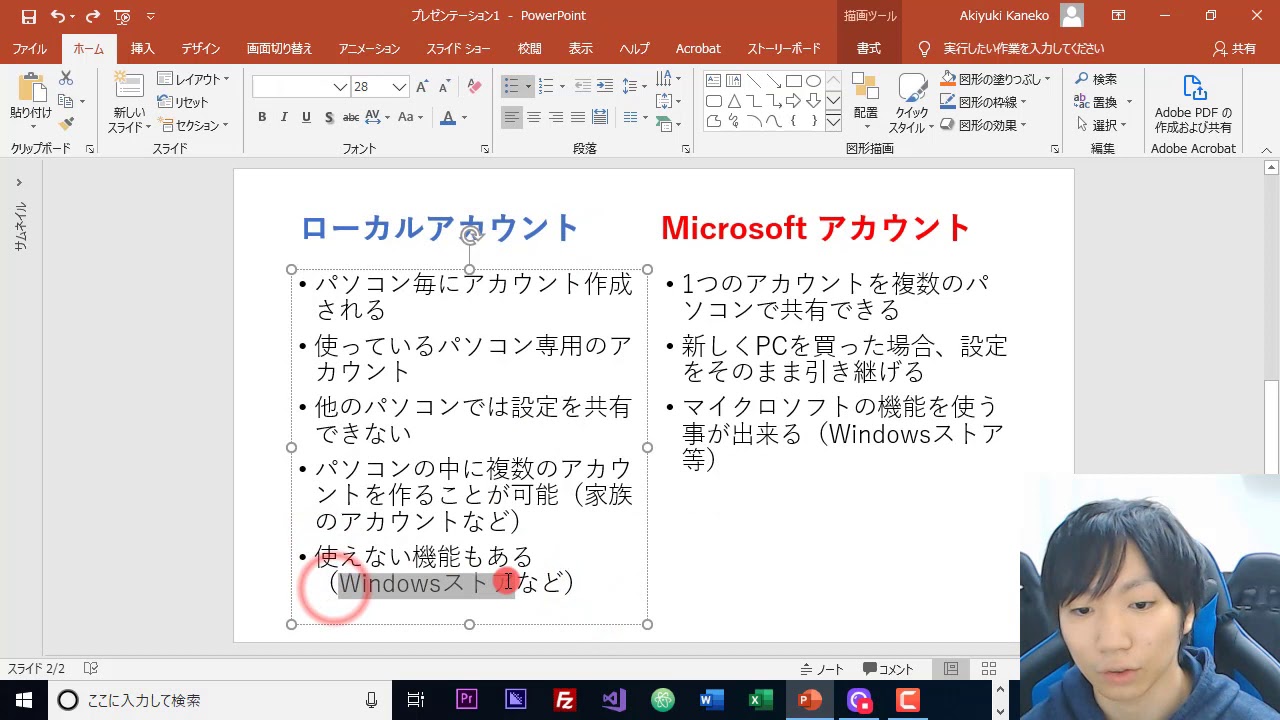Align text left

tap(512, 117)
